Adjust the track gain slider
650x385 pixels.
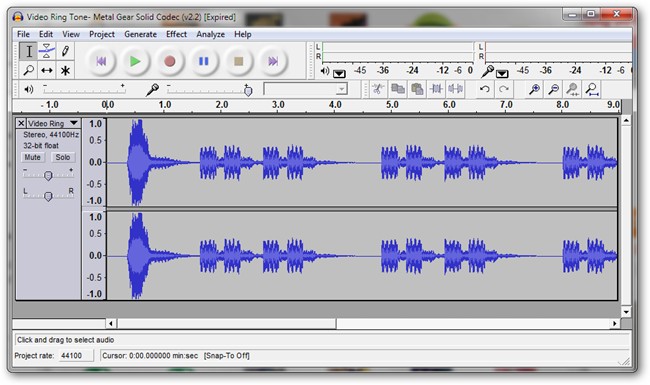48,176
